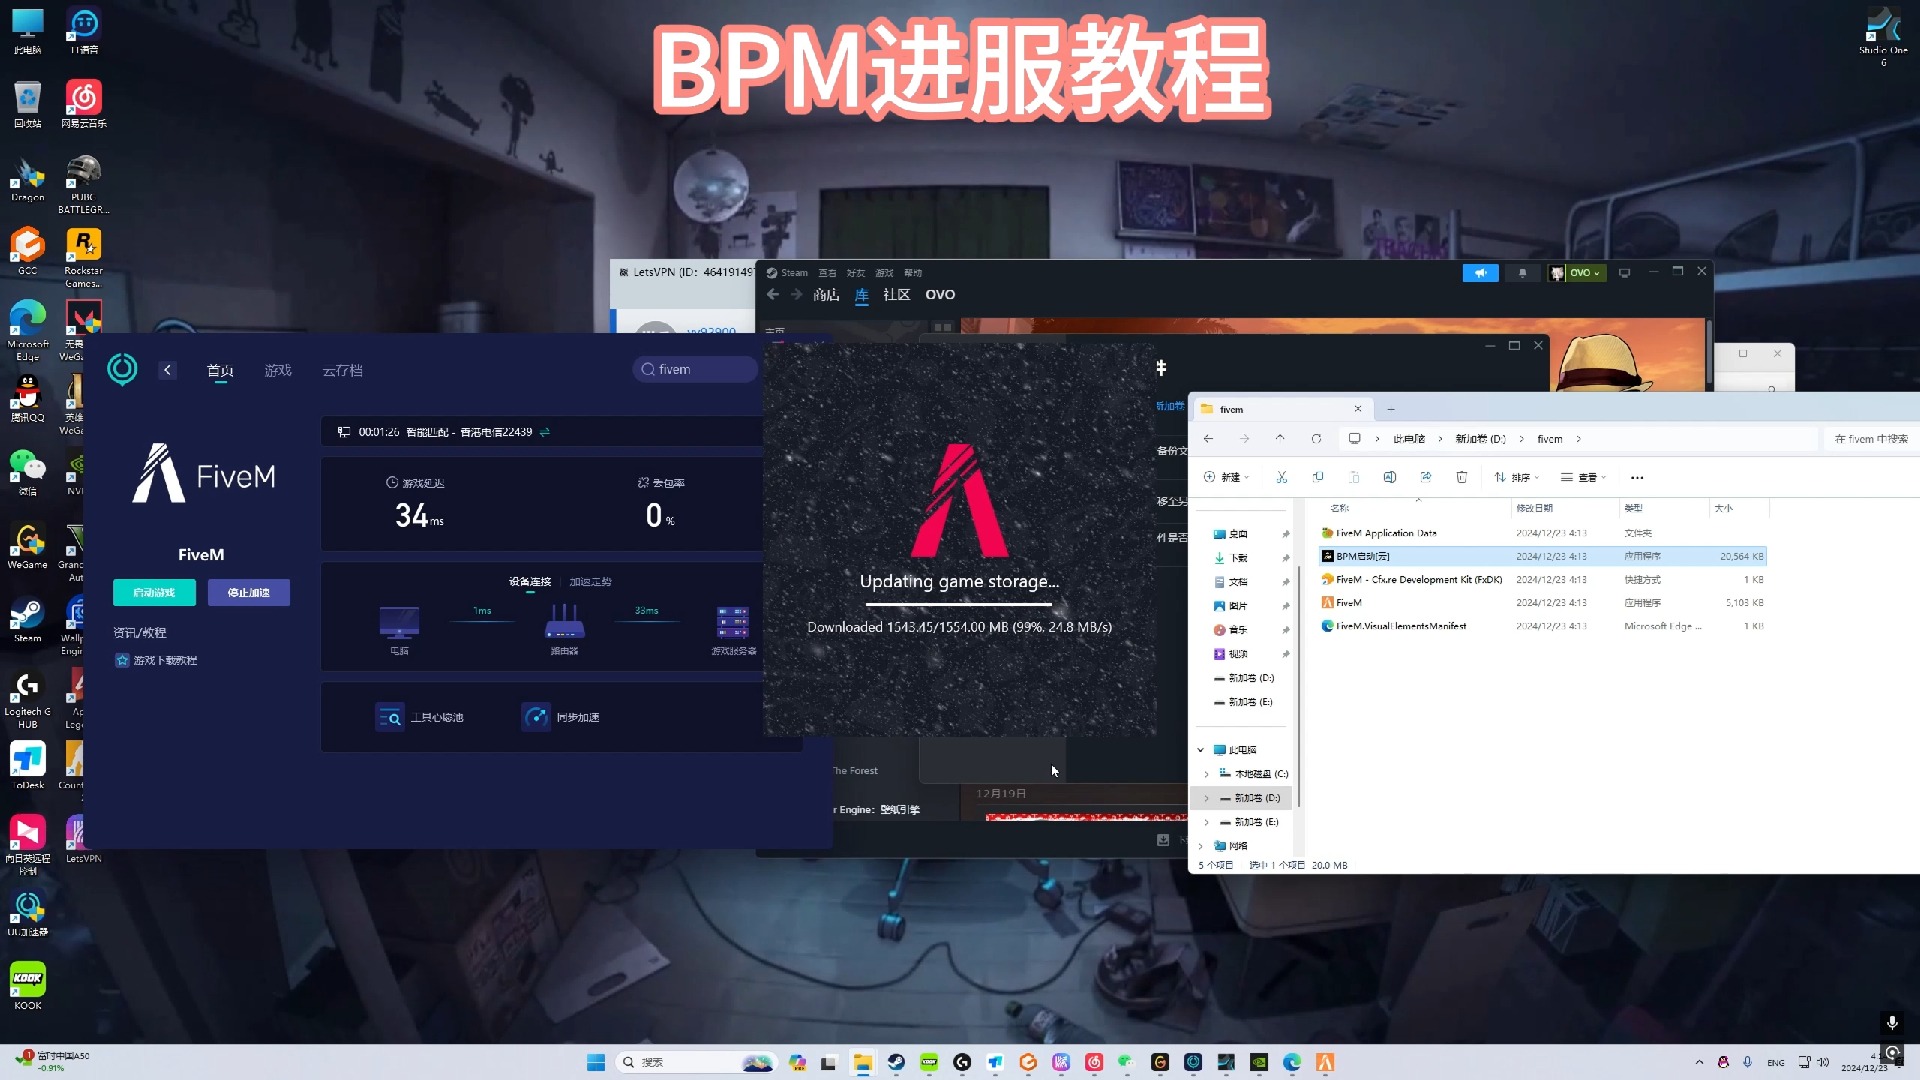Open the Explorer three-dot more menu
The height and width of the screenshot is (1080, 1920).
coord(1637,478)
